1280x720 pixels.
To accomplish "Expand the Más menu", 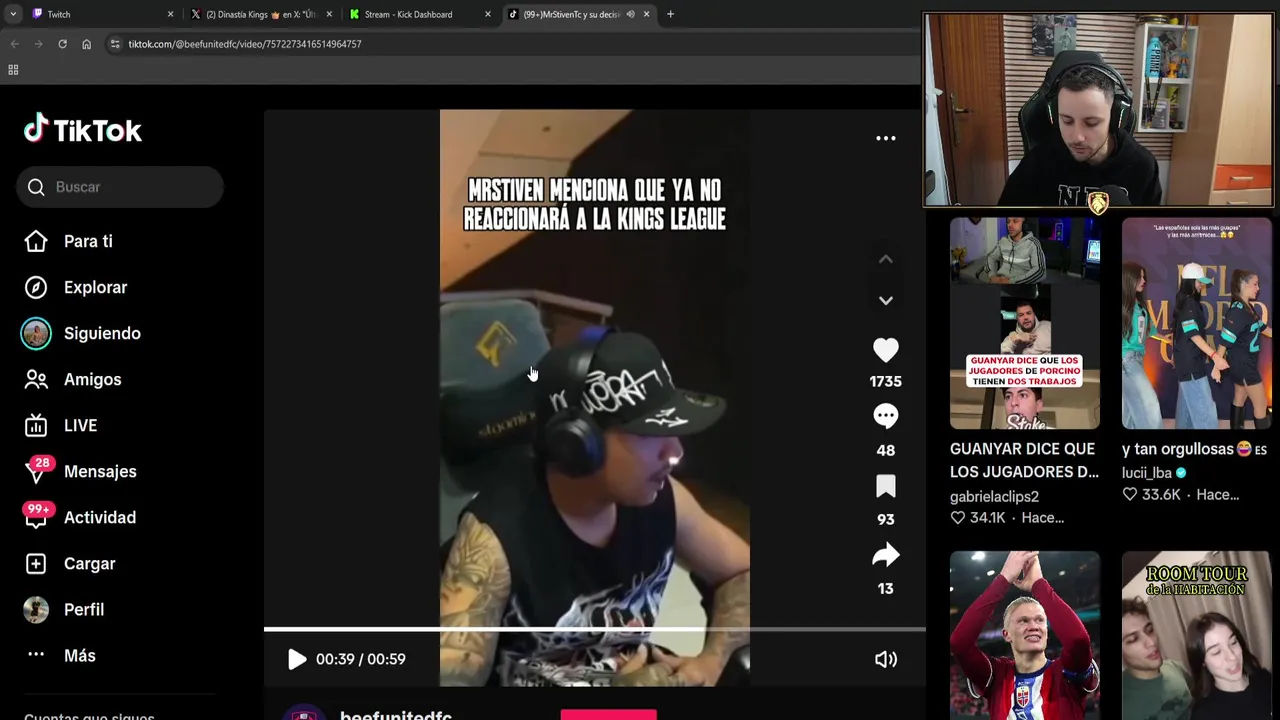I will point(79,655).
